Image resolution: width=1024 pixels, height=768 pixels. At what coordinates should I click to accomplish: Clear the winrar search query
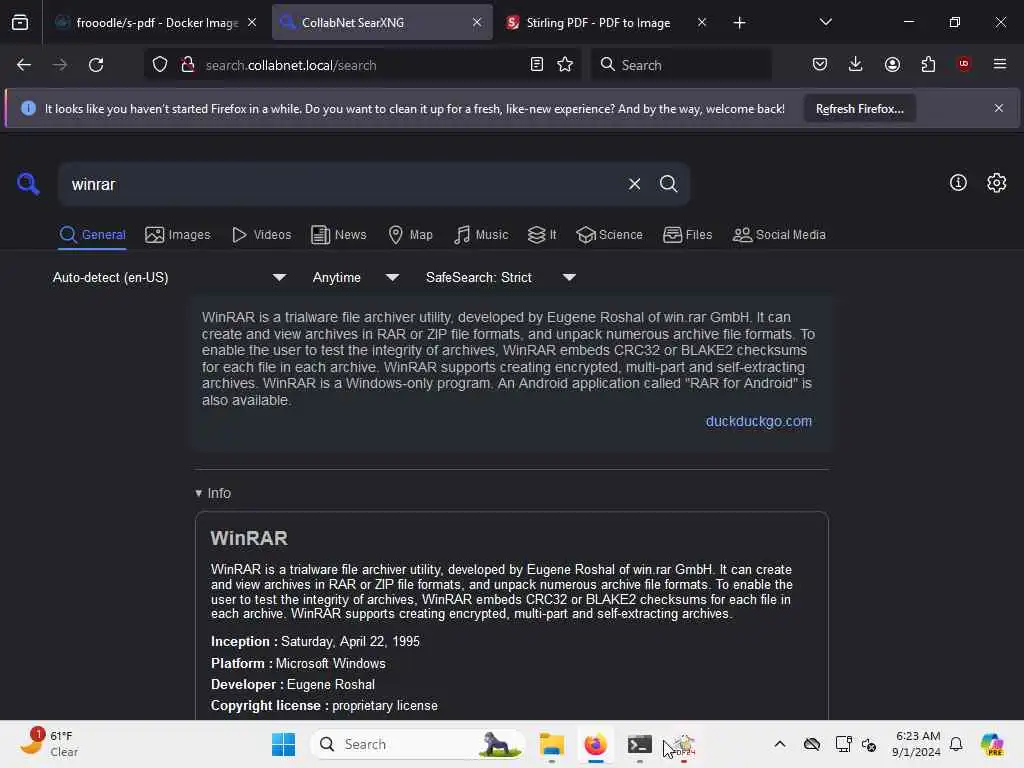634,184
